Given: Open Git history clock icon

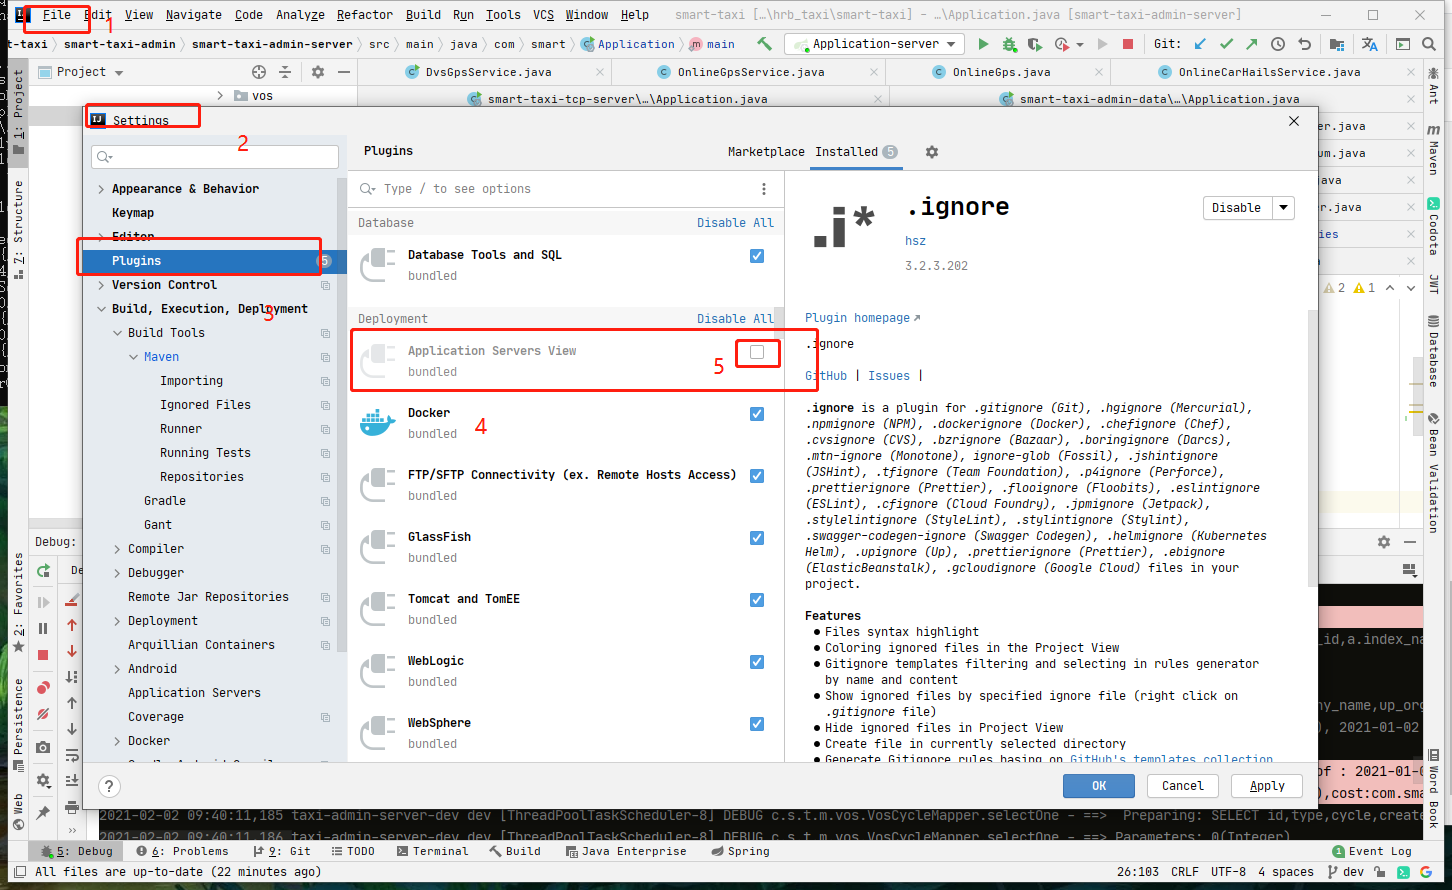Looking at the screenshot, I should [x=1278, y=44].
